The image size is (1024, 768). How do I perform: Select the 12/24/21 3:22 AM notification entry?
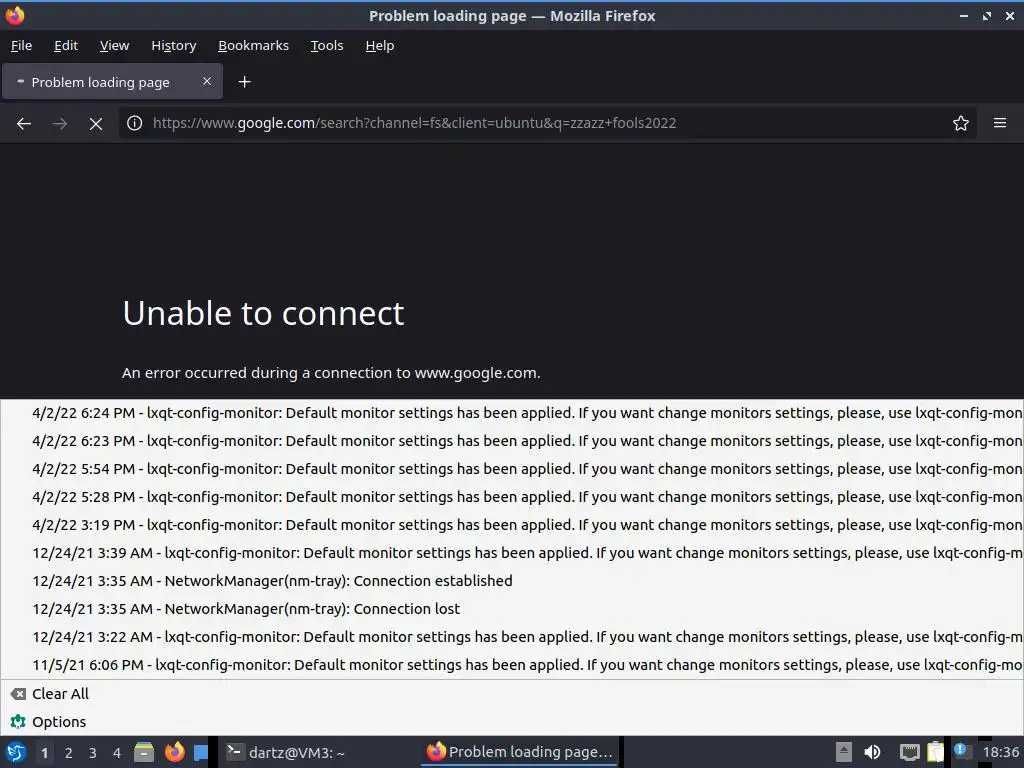pyautogui.click(x=512, y=637)
